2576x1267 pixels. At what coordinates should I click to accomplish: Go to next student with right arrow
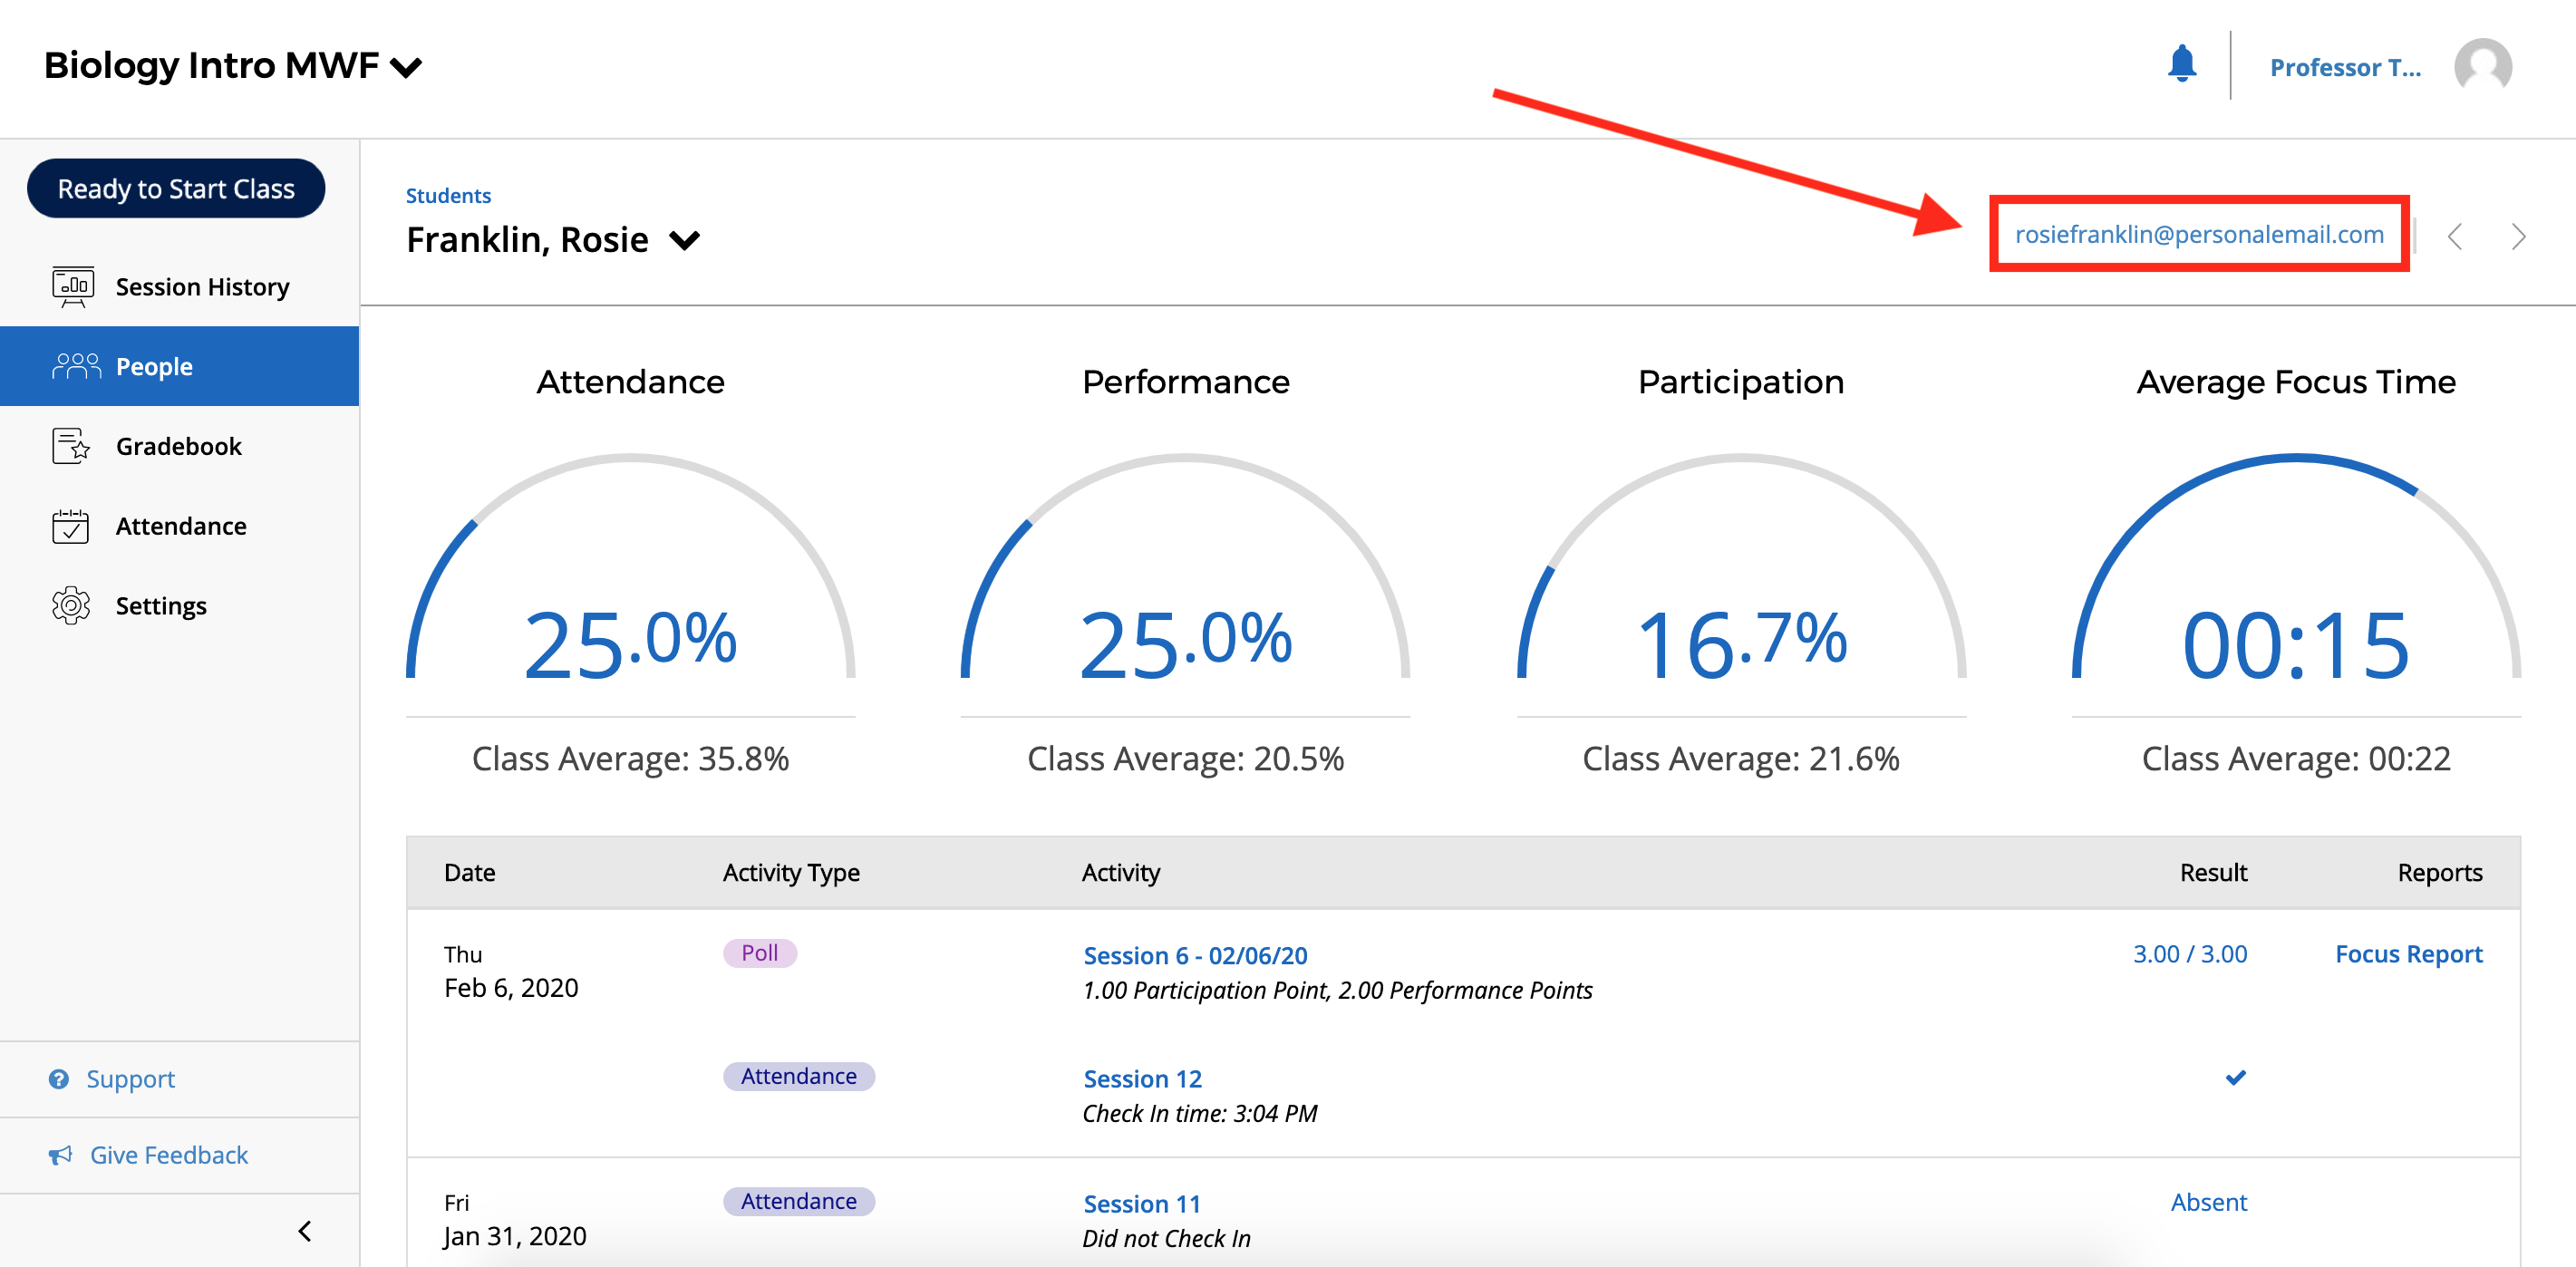2519,237
